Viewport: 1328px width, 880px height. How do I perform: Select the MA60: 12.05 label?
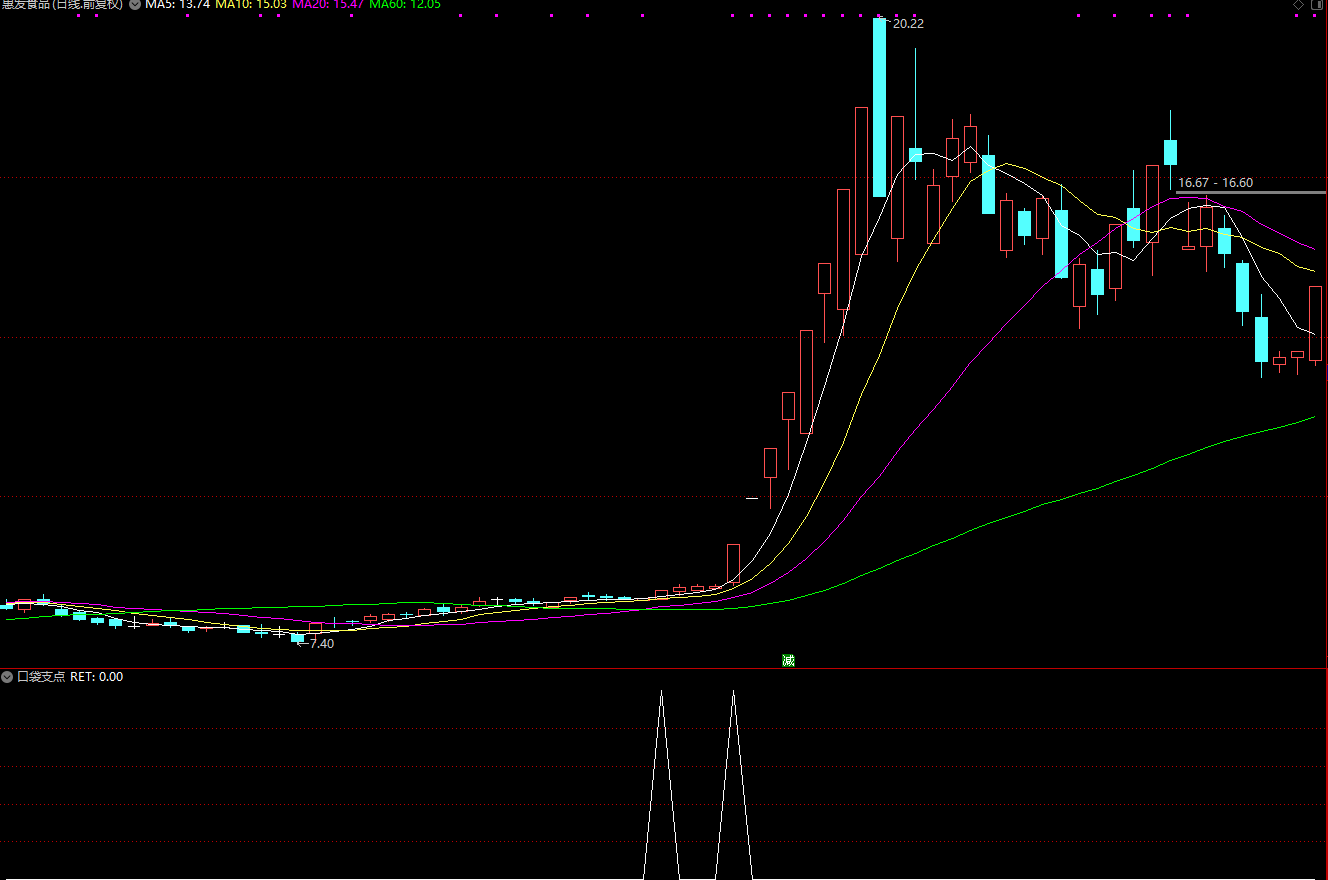point(405,5)
